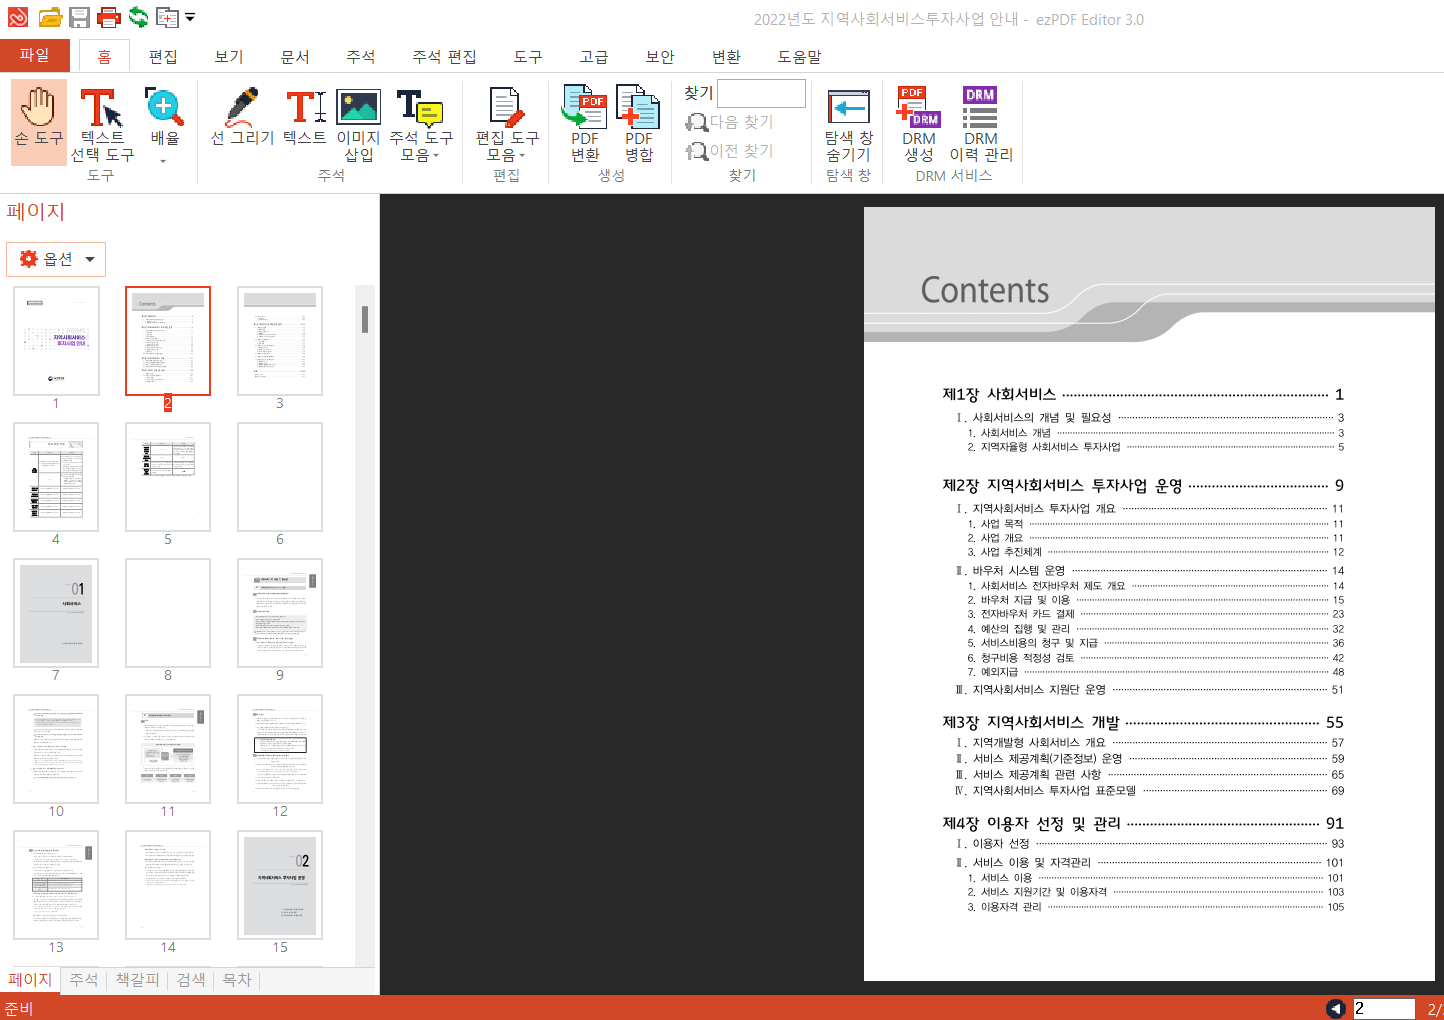Open Annotation Tools collection (주석 도구 모음) dropdown
This screenshot has height=1020, width=1444.
pos(421,124)
